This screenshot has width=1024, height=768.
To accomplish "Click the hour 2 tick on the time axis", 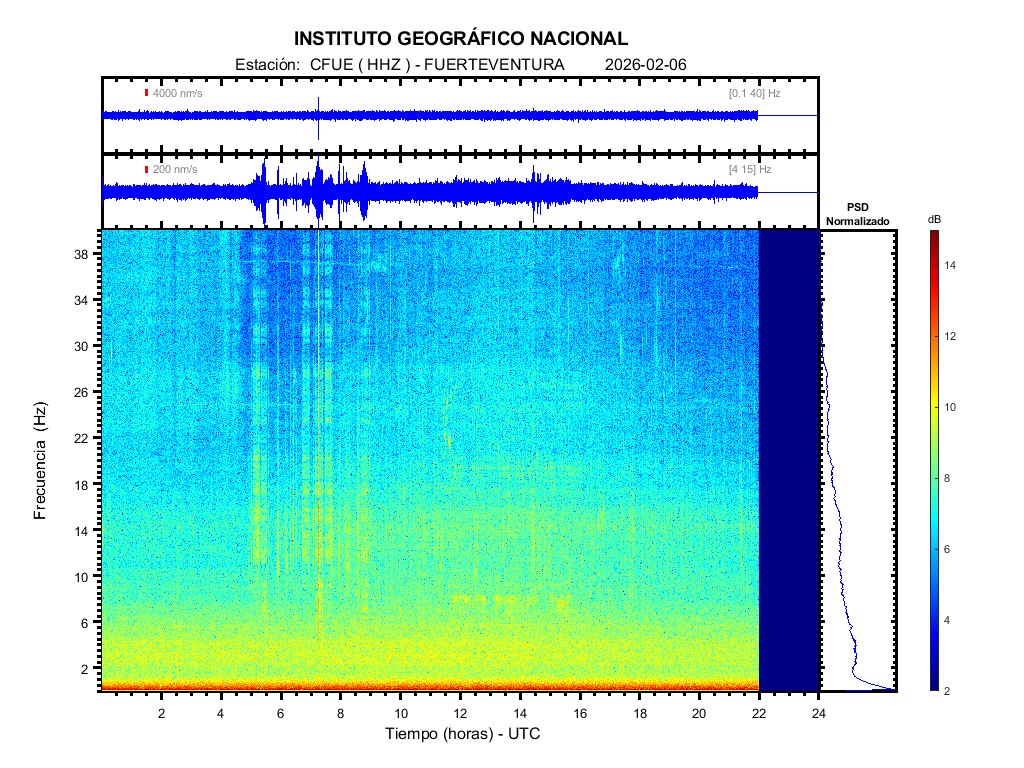I will coord(162,713).
